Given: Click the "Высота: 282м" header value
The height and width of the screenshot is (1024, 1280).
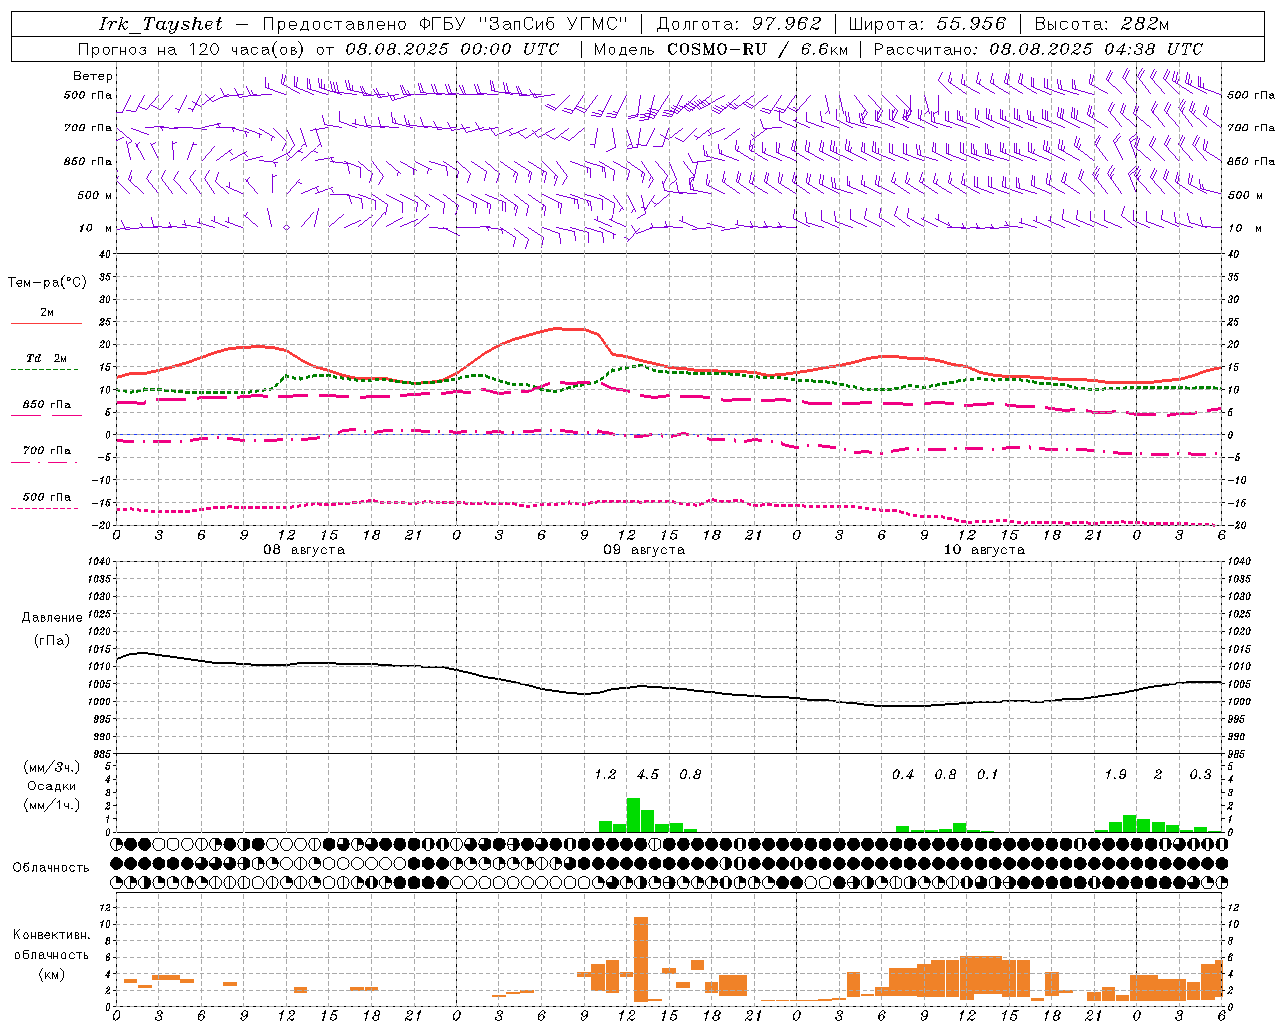Looking at the screenshot, I should (1102, 24).
